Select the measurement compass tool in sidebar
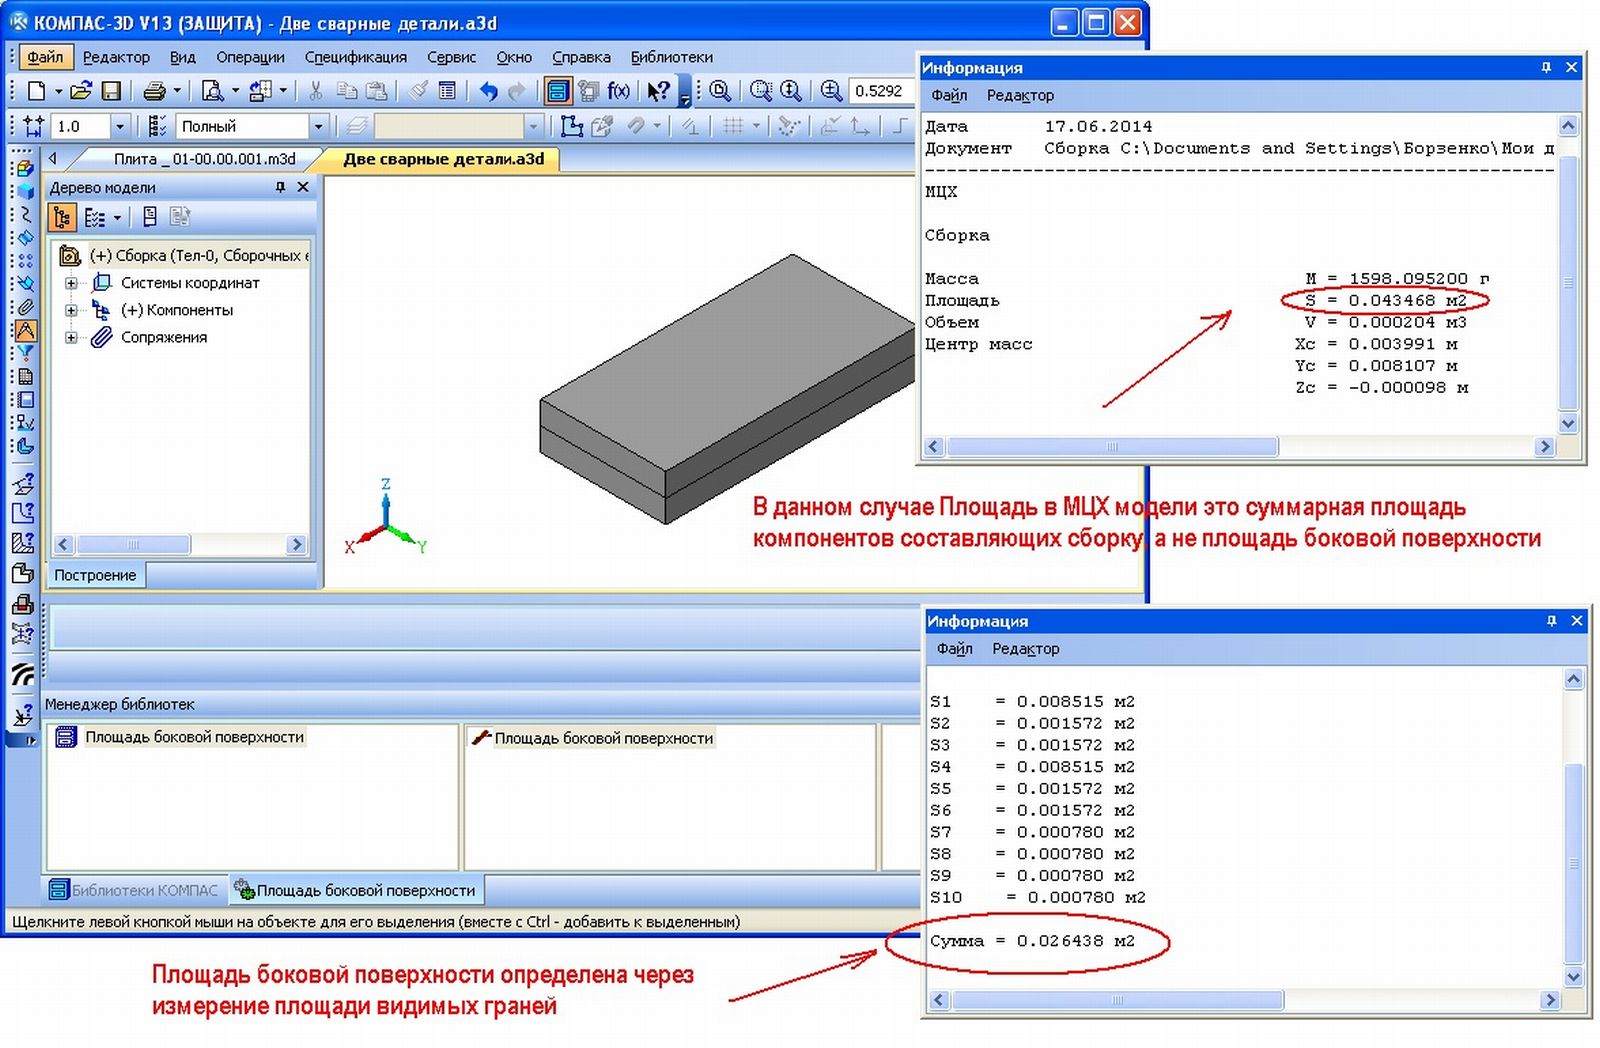This screenshot has height=1048, width=1600. click(x=25, y=330)
